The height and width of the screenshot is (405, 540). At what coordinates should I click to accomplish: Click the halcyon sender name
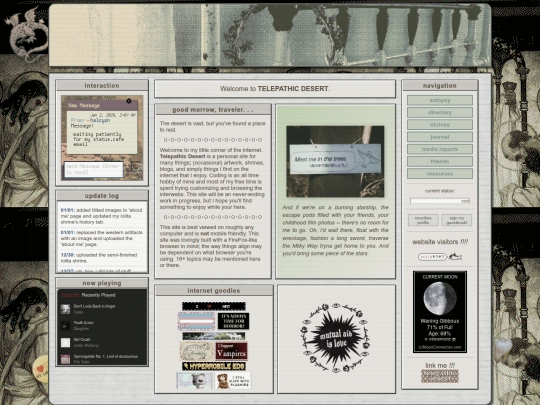click(x=100, y=121)
